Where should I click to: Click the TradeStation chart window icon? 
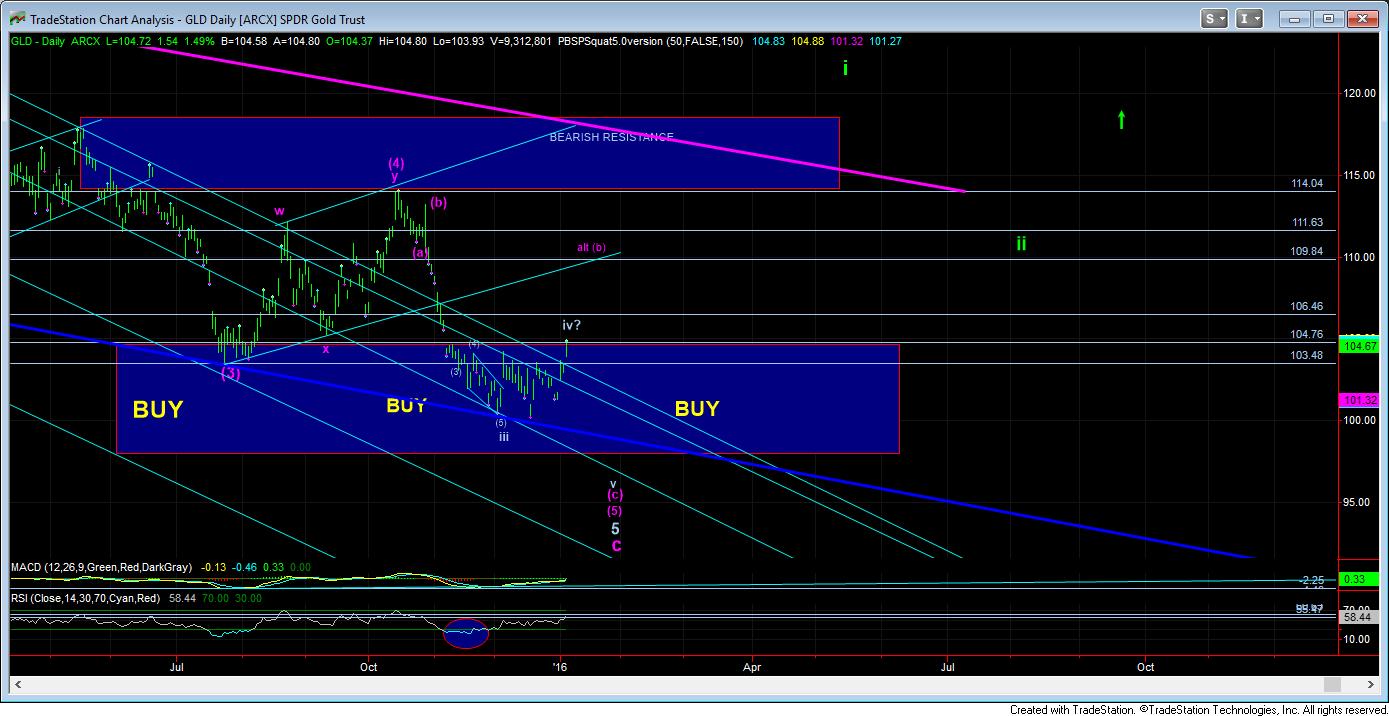pyautogui.click(x=18, y=19)
